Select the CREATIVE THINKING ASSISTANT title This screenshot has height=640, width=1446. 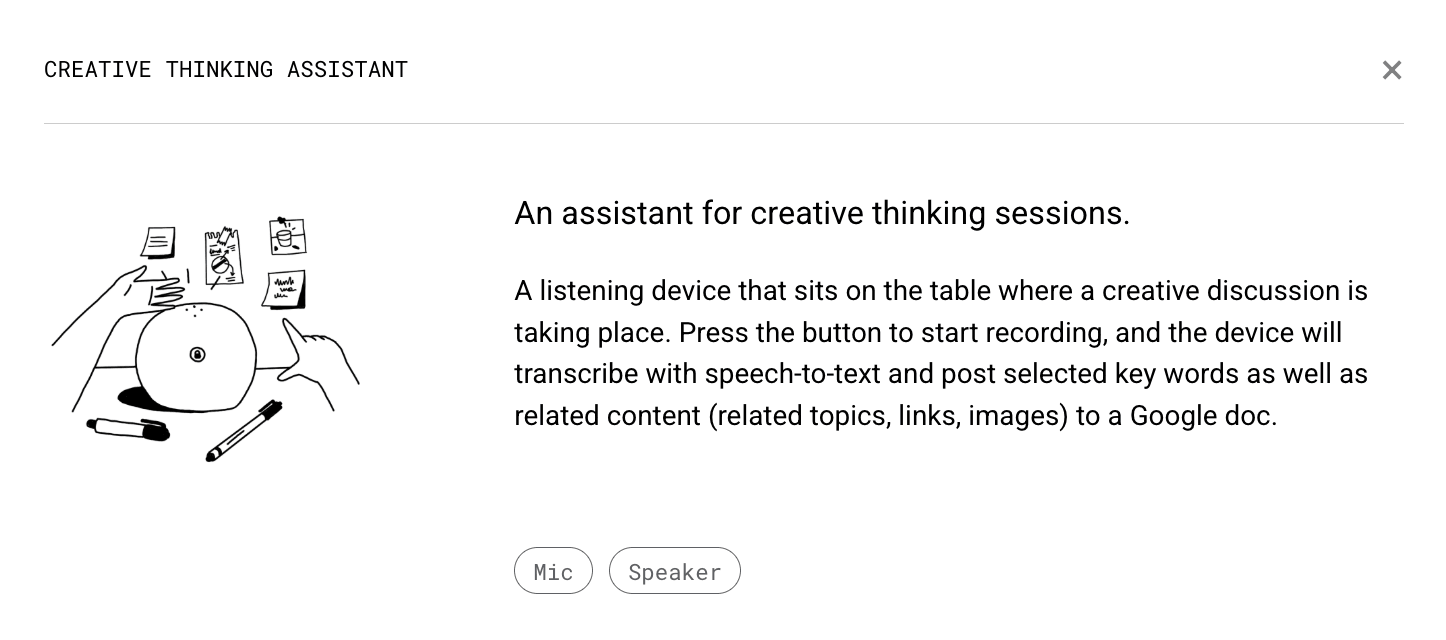pos(226,69)
